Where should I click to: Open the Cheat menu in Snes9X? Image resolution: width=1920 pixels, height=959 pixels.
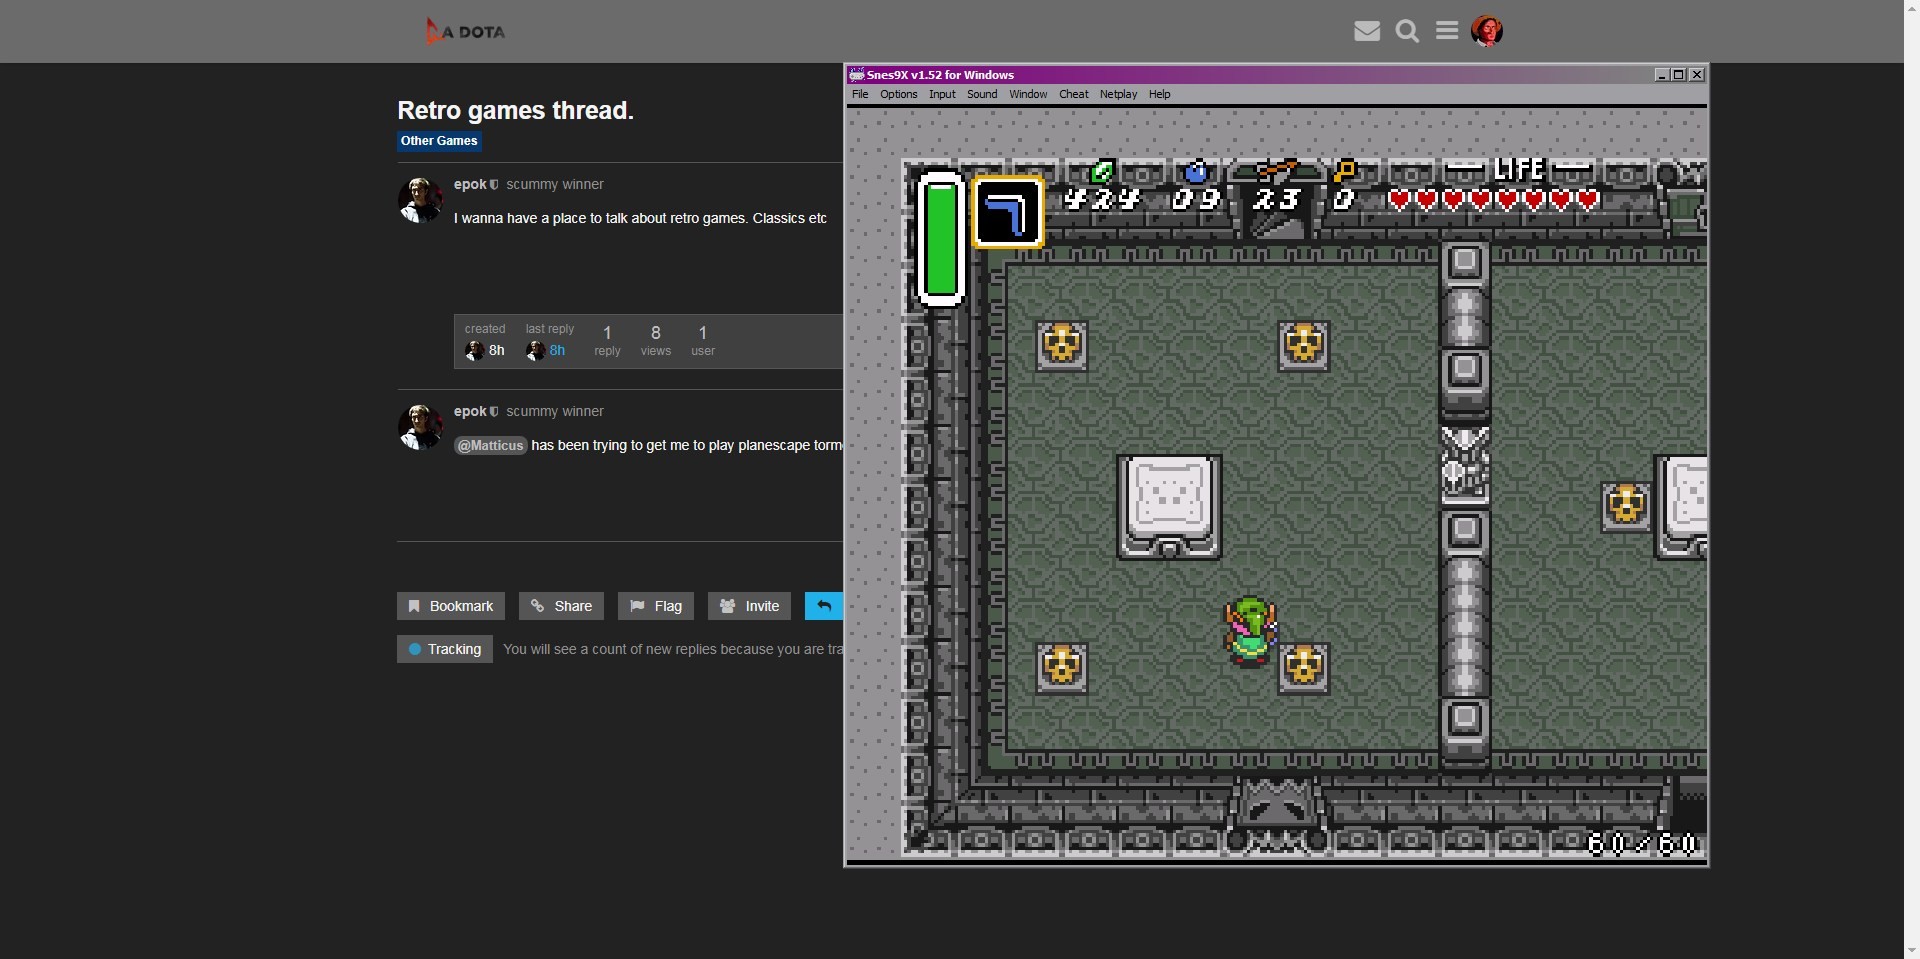click(x=1073, y=94)
